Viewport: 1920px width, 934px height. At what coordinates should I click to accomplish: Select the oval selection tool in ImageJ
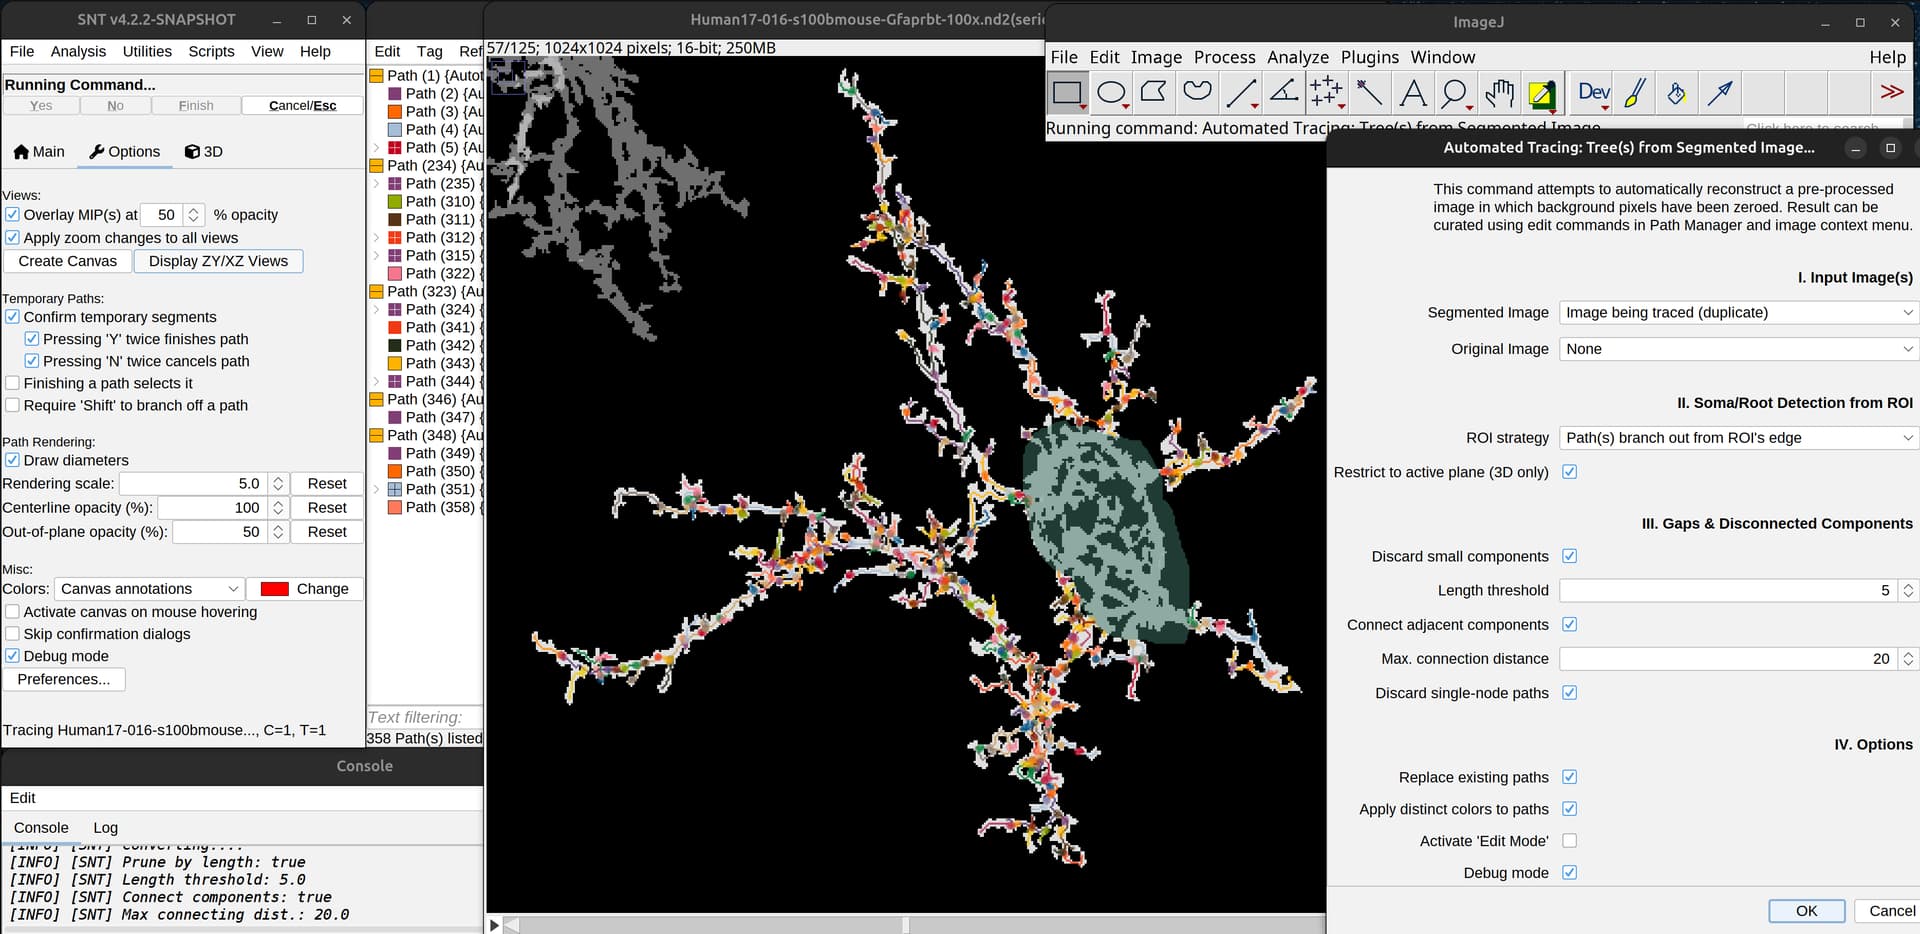pos(1111,92)
